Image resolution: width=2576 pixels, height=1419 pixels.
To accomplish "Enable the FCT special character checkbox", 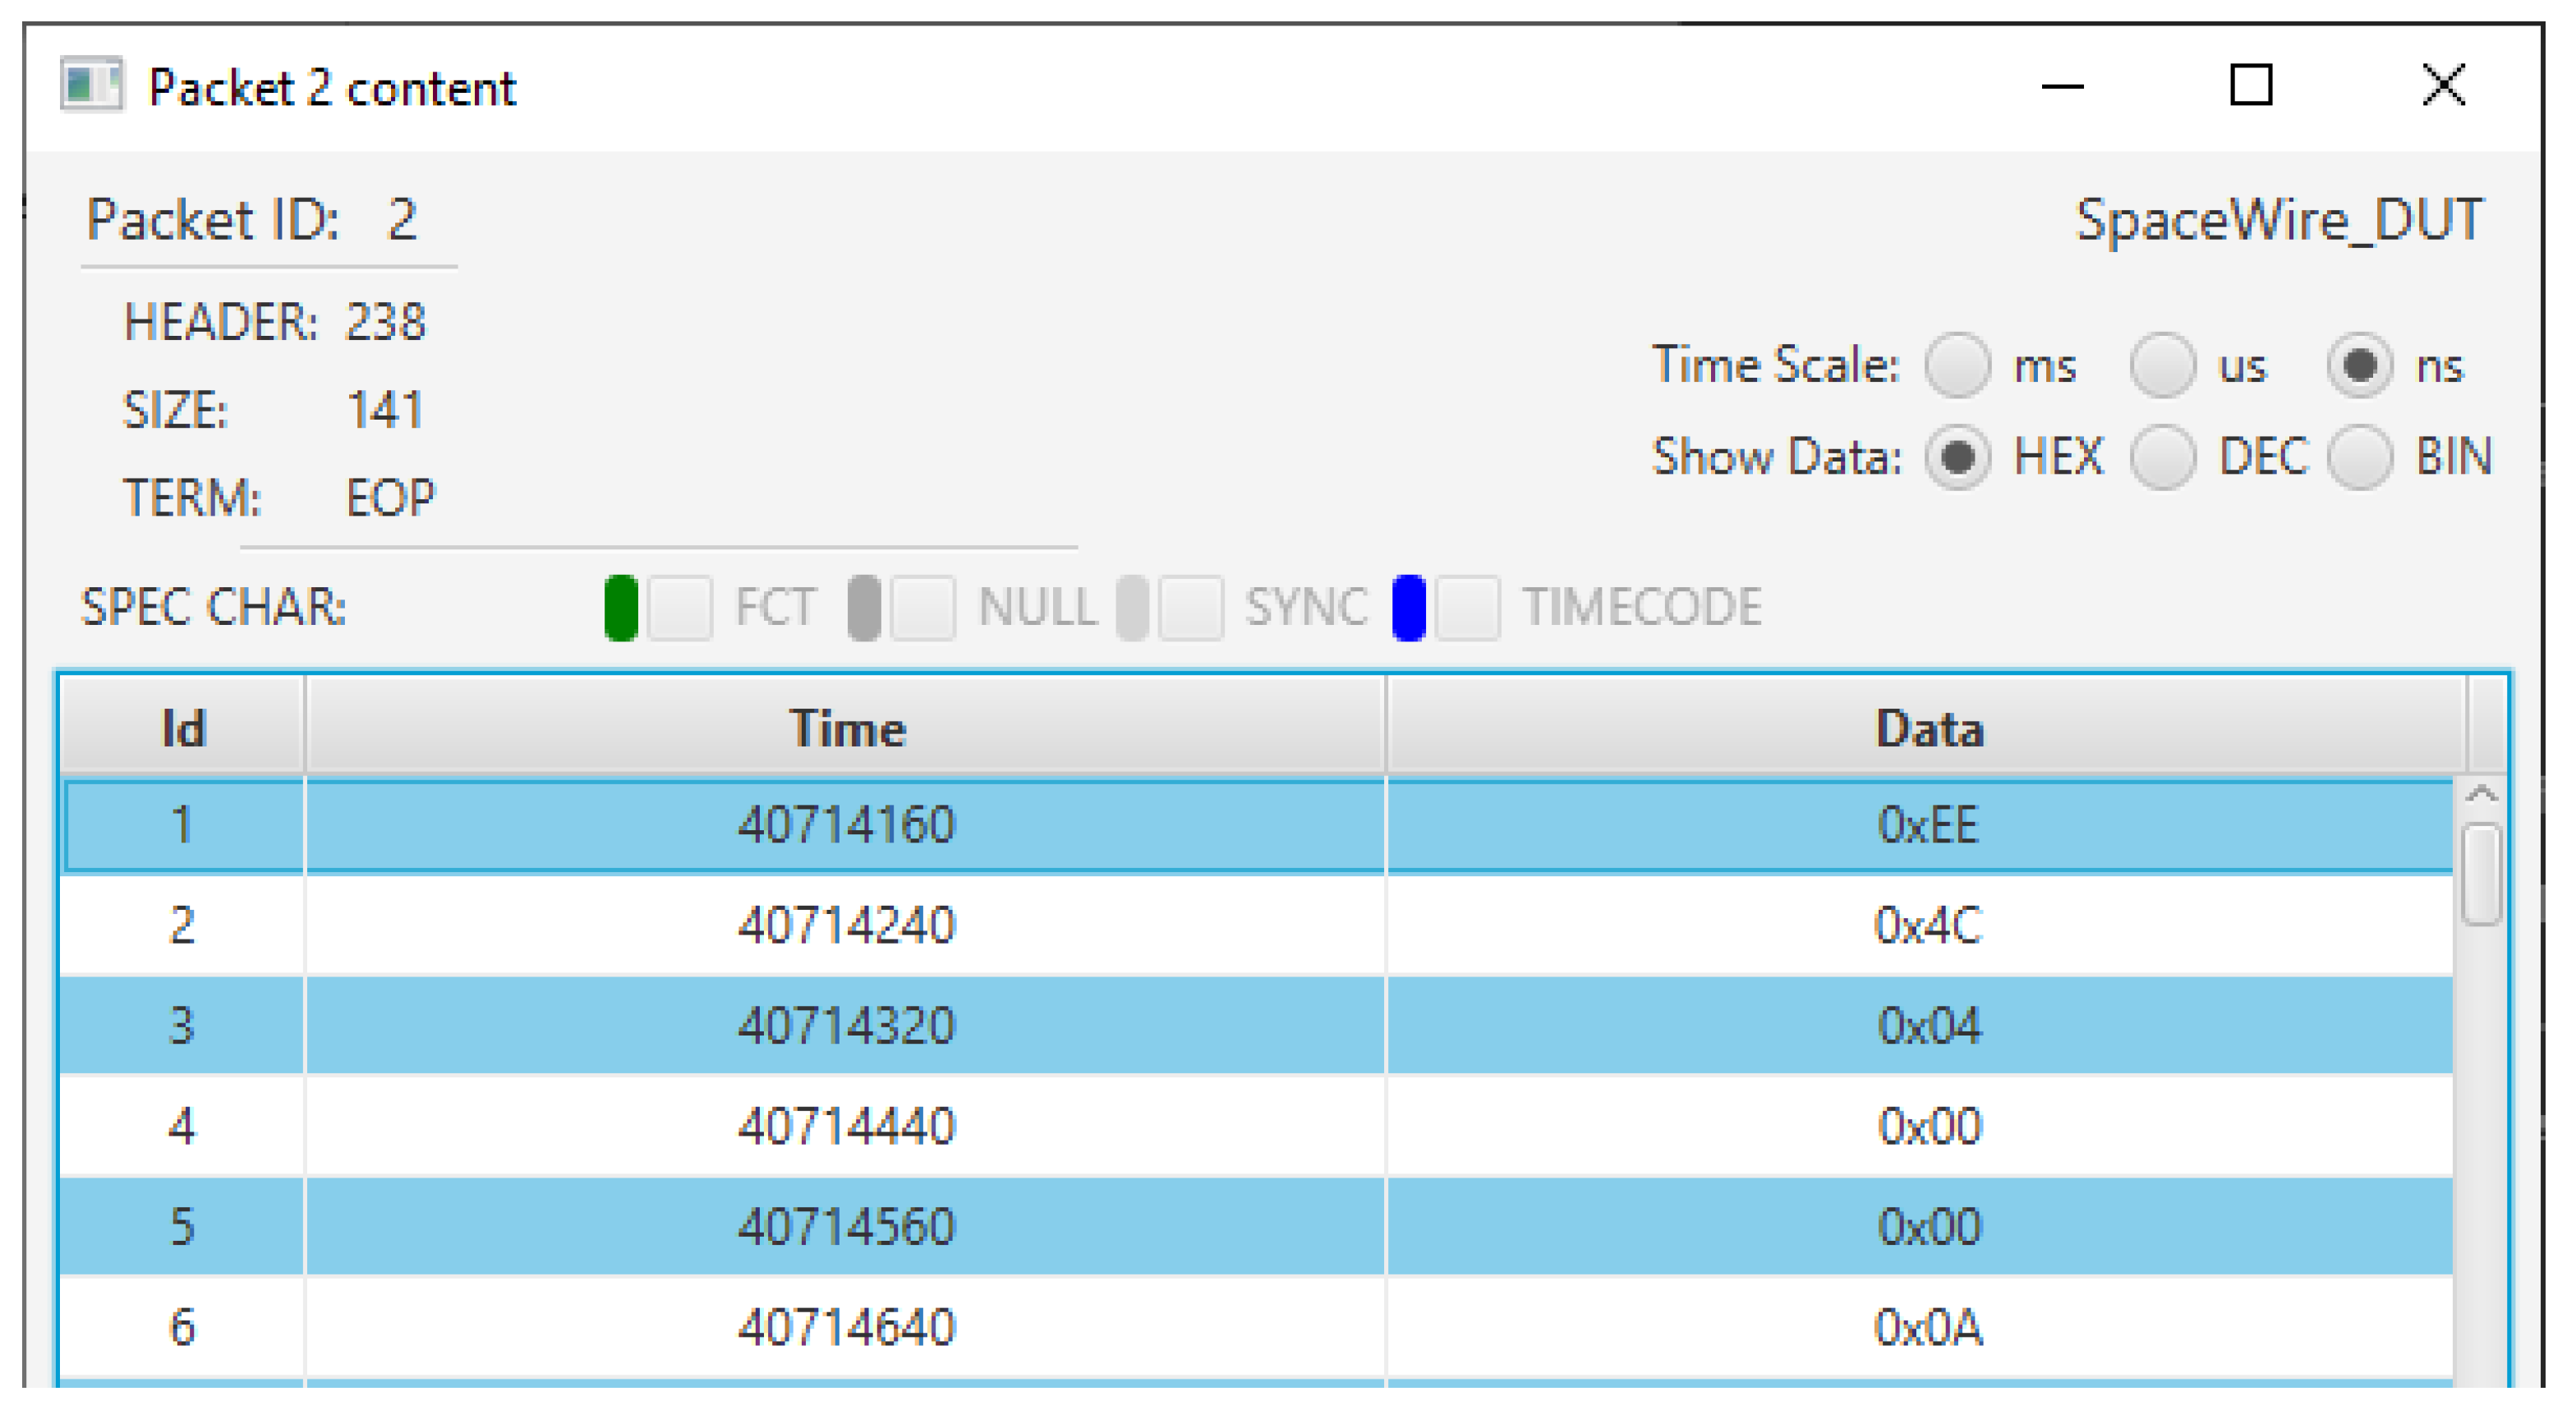I will [x=680, y=607].
